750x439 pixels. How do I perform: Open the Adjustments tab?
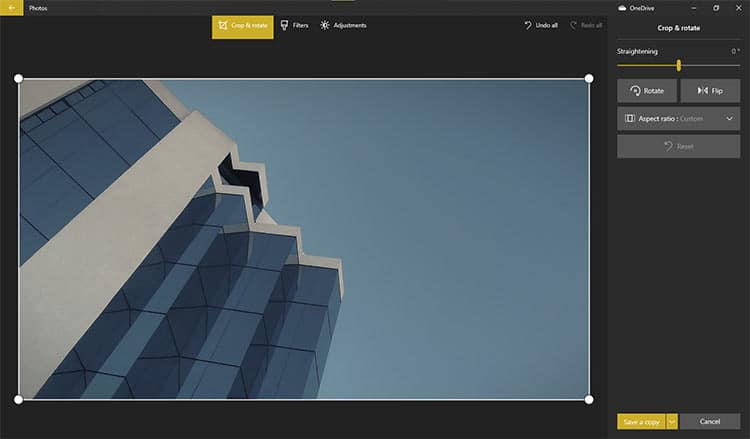(x=343, y=25)
